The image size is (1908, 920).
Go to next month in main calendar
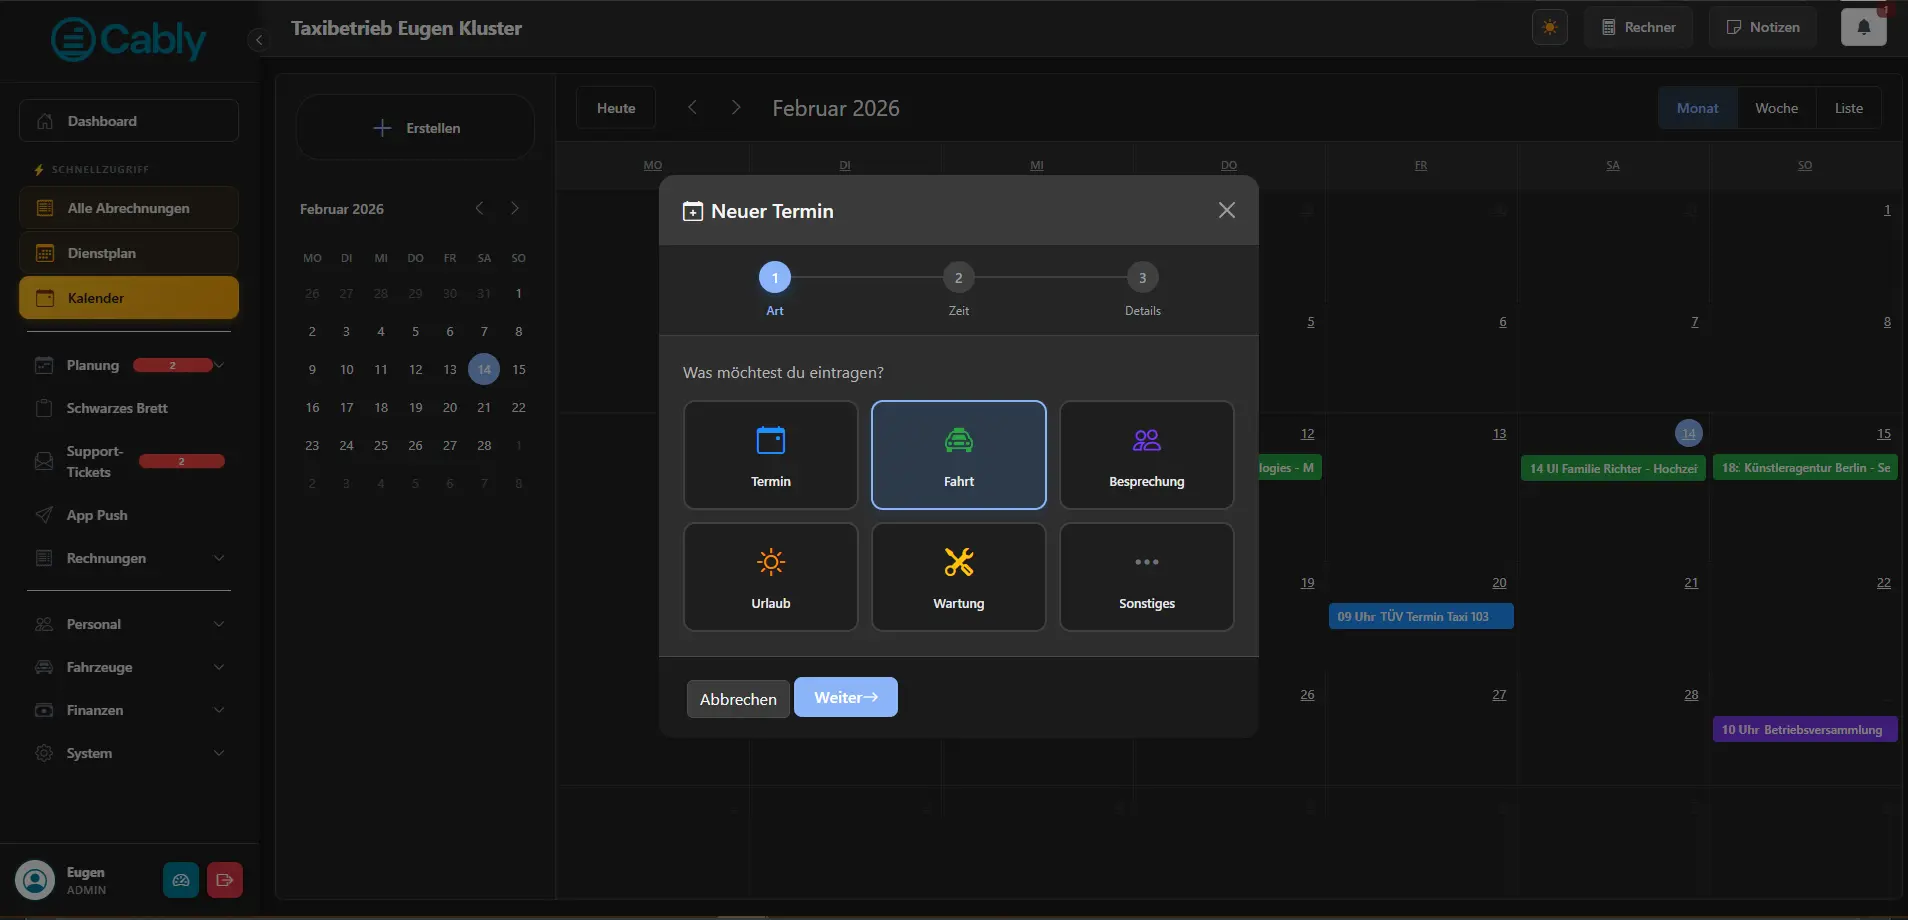[736, 107]
